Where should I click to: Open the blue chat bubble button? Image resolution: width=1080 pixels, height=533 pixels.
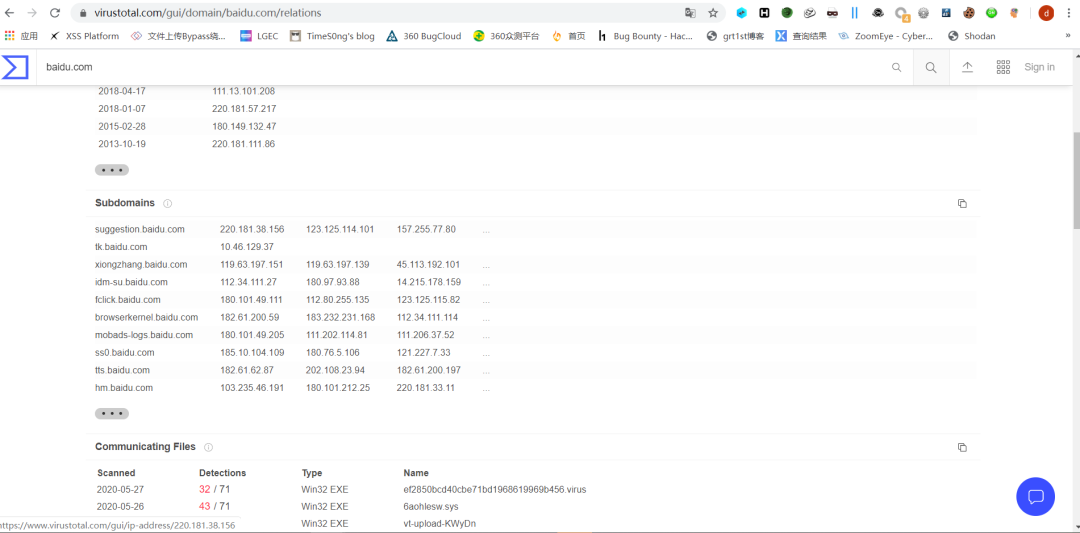click(x=1035, y=497)
